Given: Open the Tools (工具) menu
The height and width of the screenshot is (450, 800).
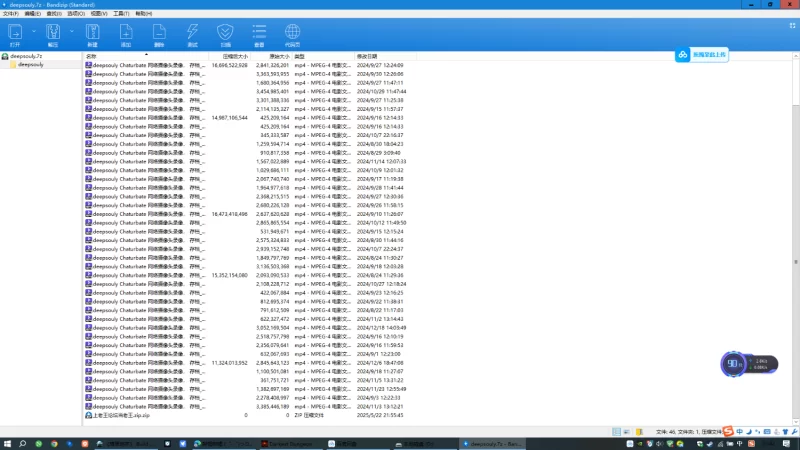Looking at the screenshot, I should click(x=121, y=14).
